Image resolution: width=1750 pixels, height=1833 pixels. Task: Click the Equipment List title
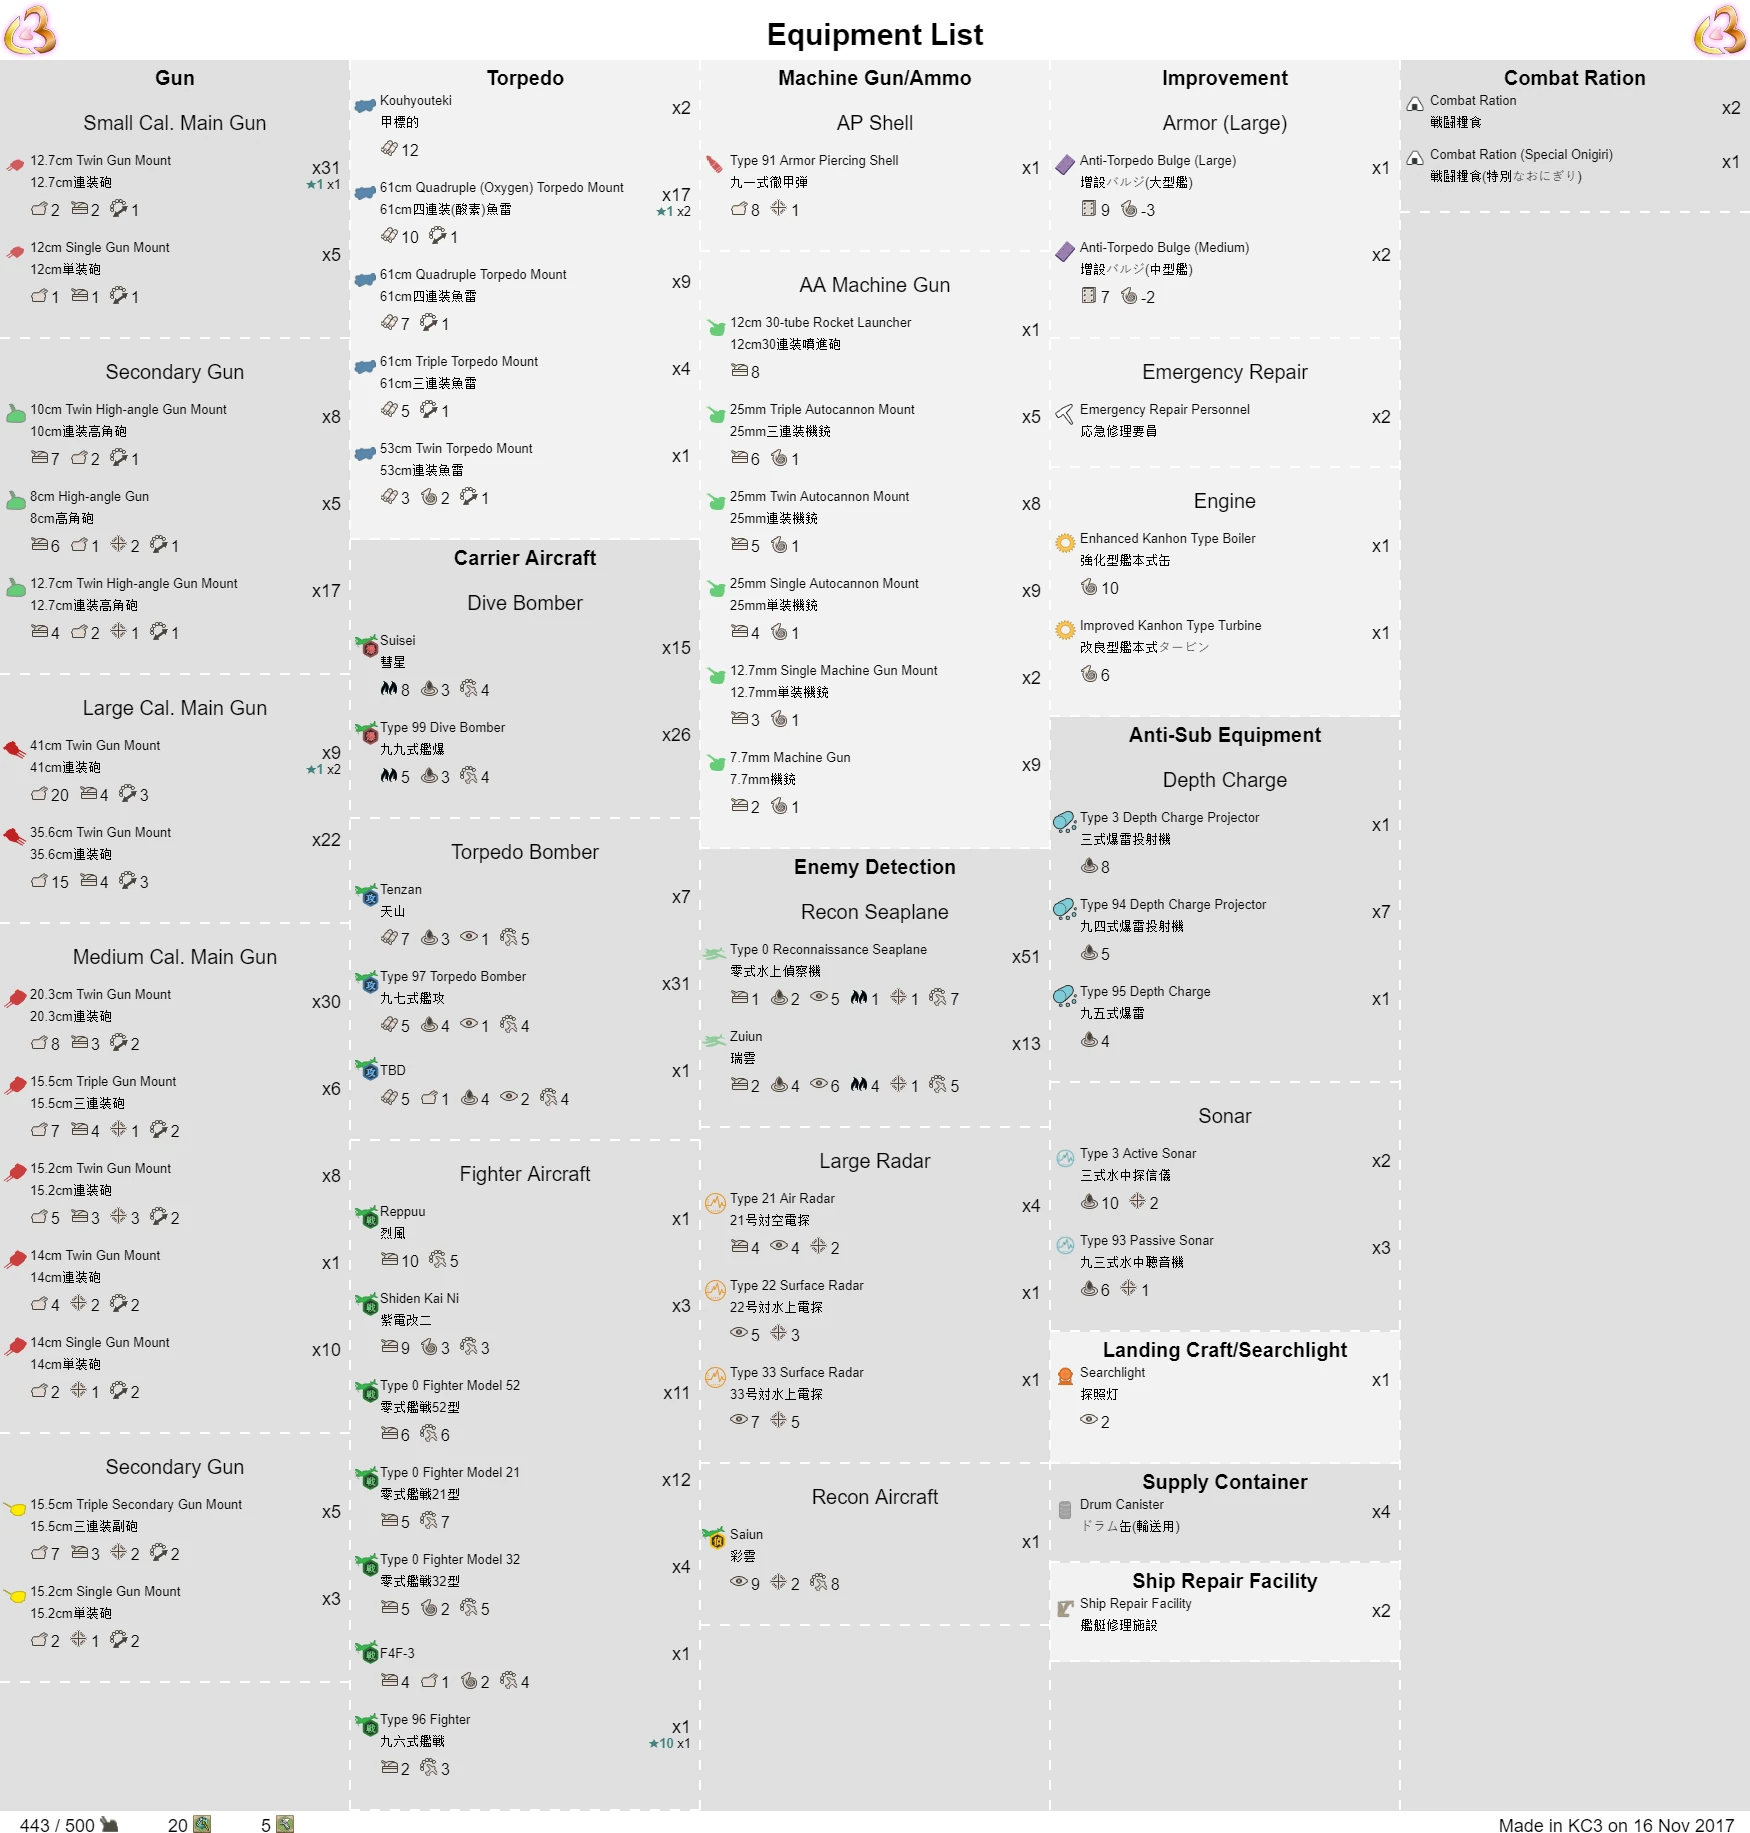tap(874, 35)
